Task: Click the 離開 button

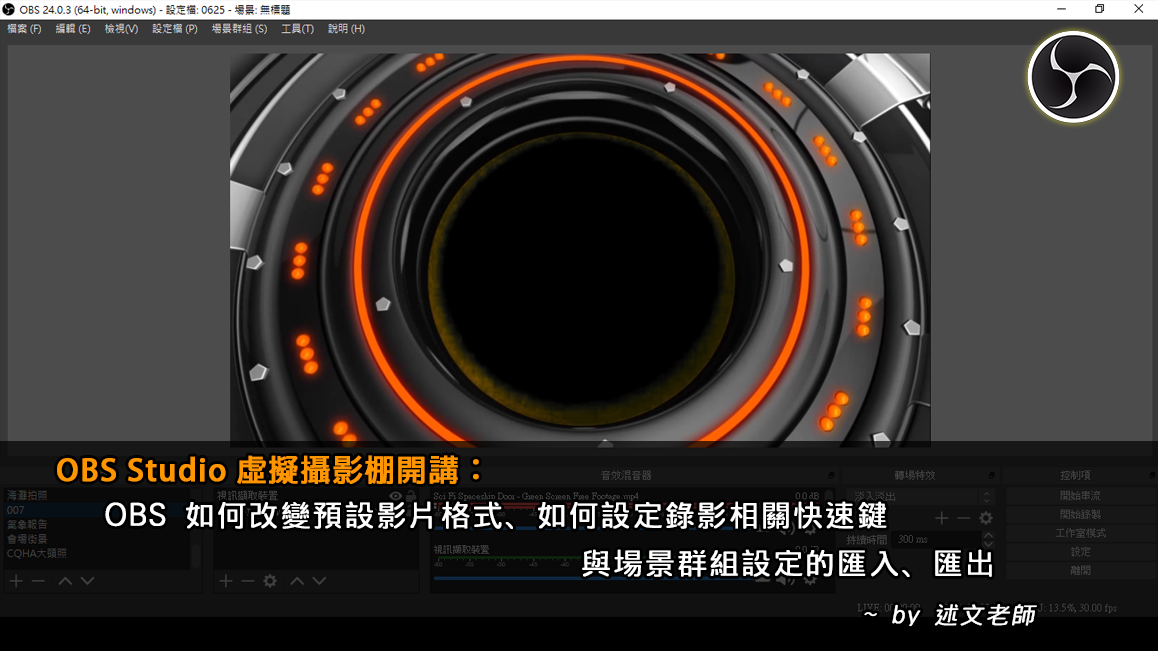Action: click(x=1080, y=570)
